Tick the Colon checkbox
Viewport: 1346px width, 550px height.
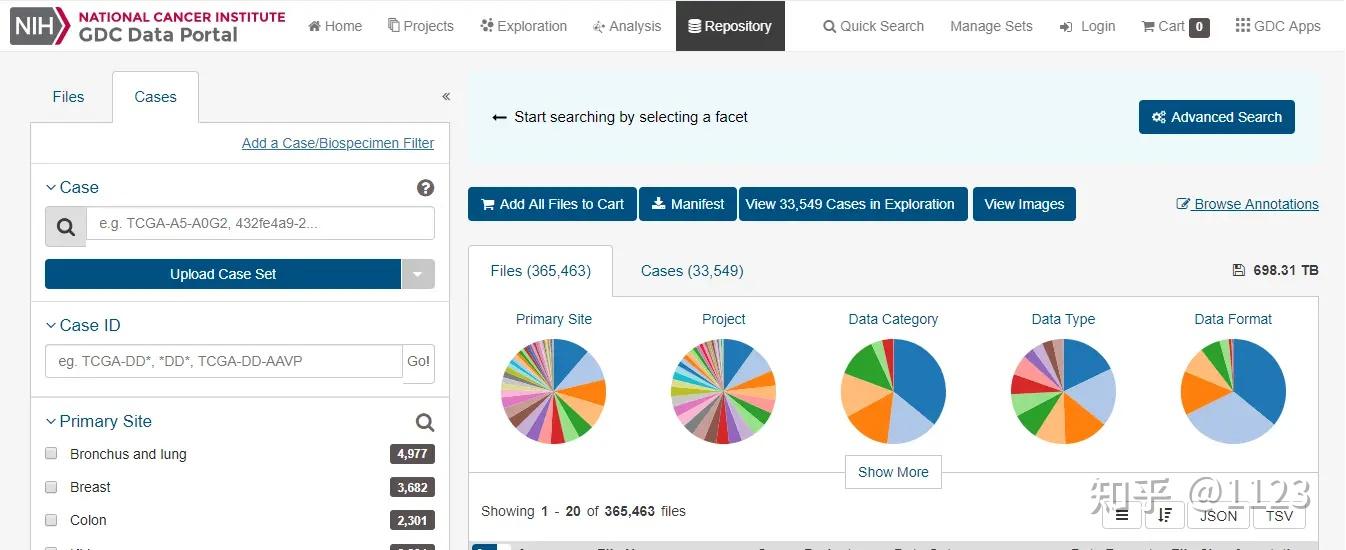(51, 519)
